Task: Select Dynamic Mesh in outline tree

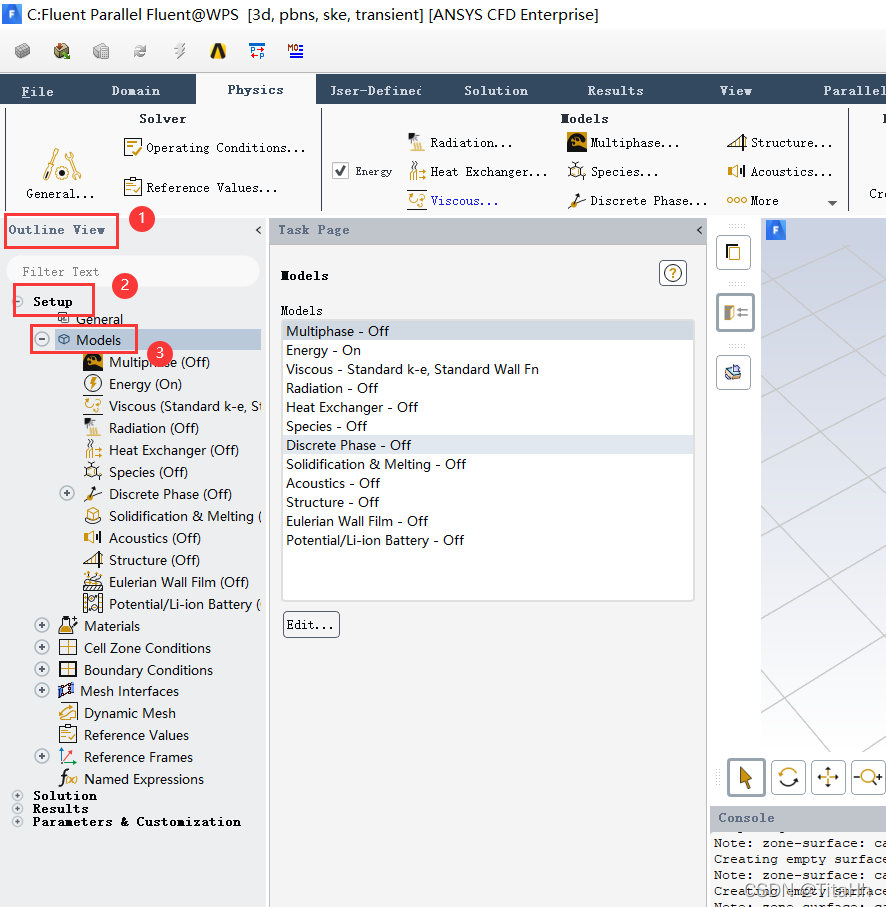Action: [x=130, y=713]
